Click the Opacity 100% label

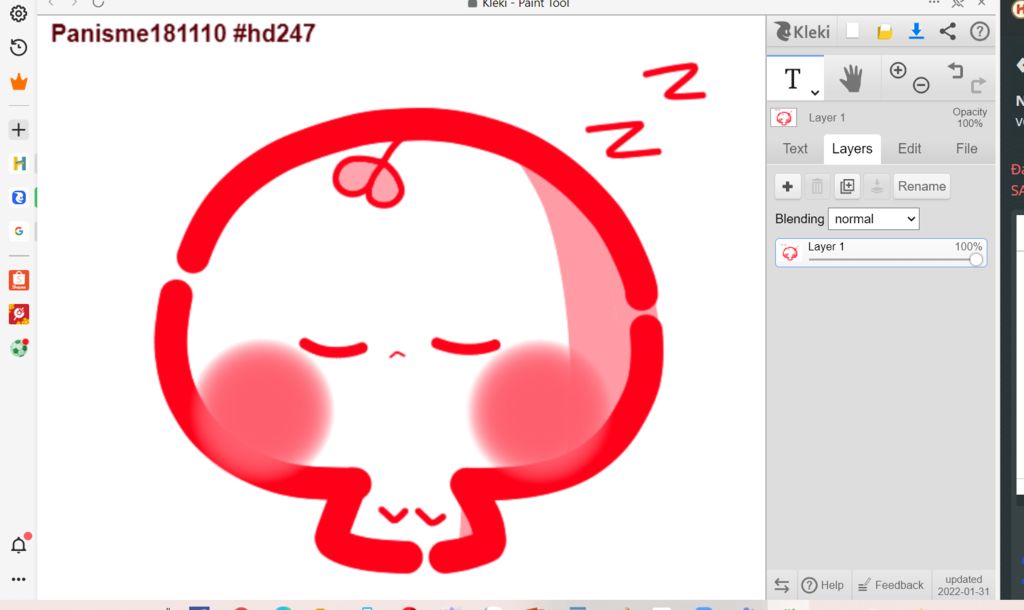coord(970,118)
